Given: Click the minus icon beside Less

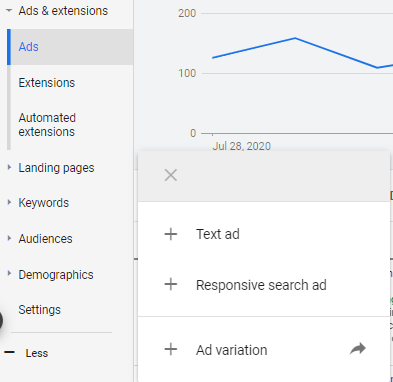Looking at the screenshot, I should (10, 352).
